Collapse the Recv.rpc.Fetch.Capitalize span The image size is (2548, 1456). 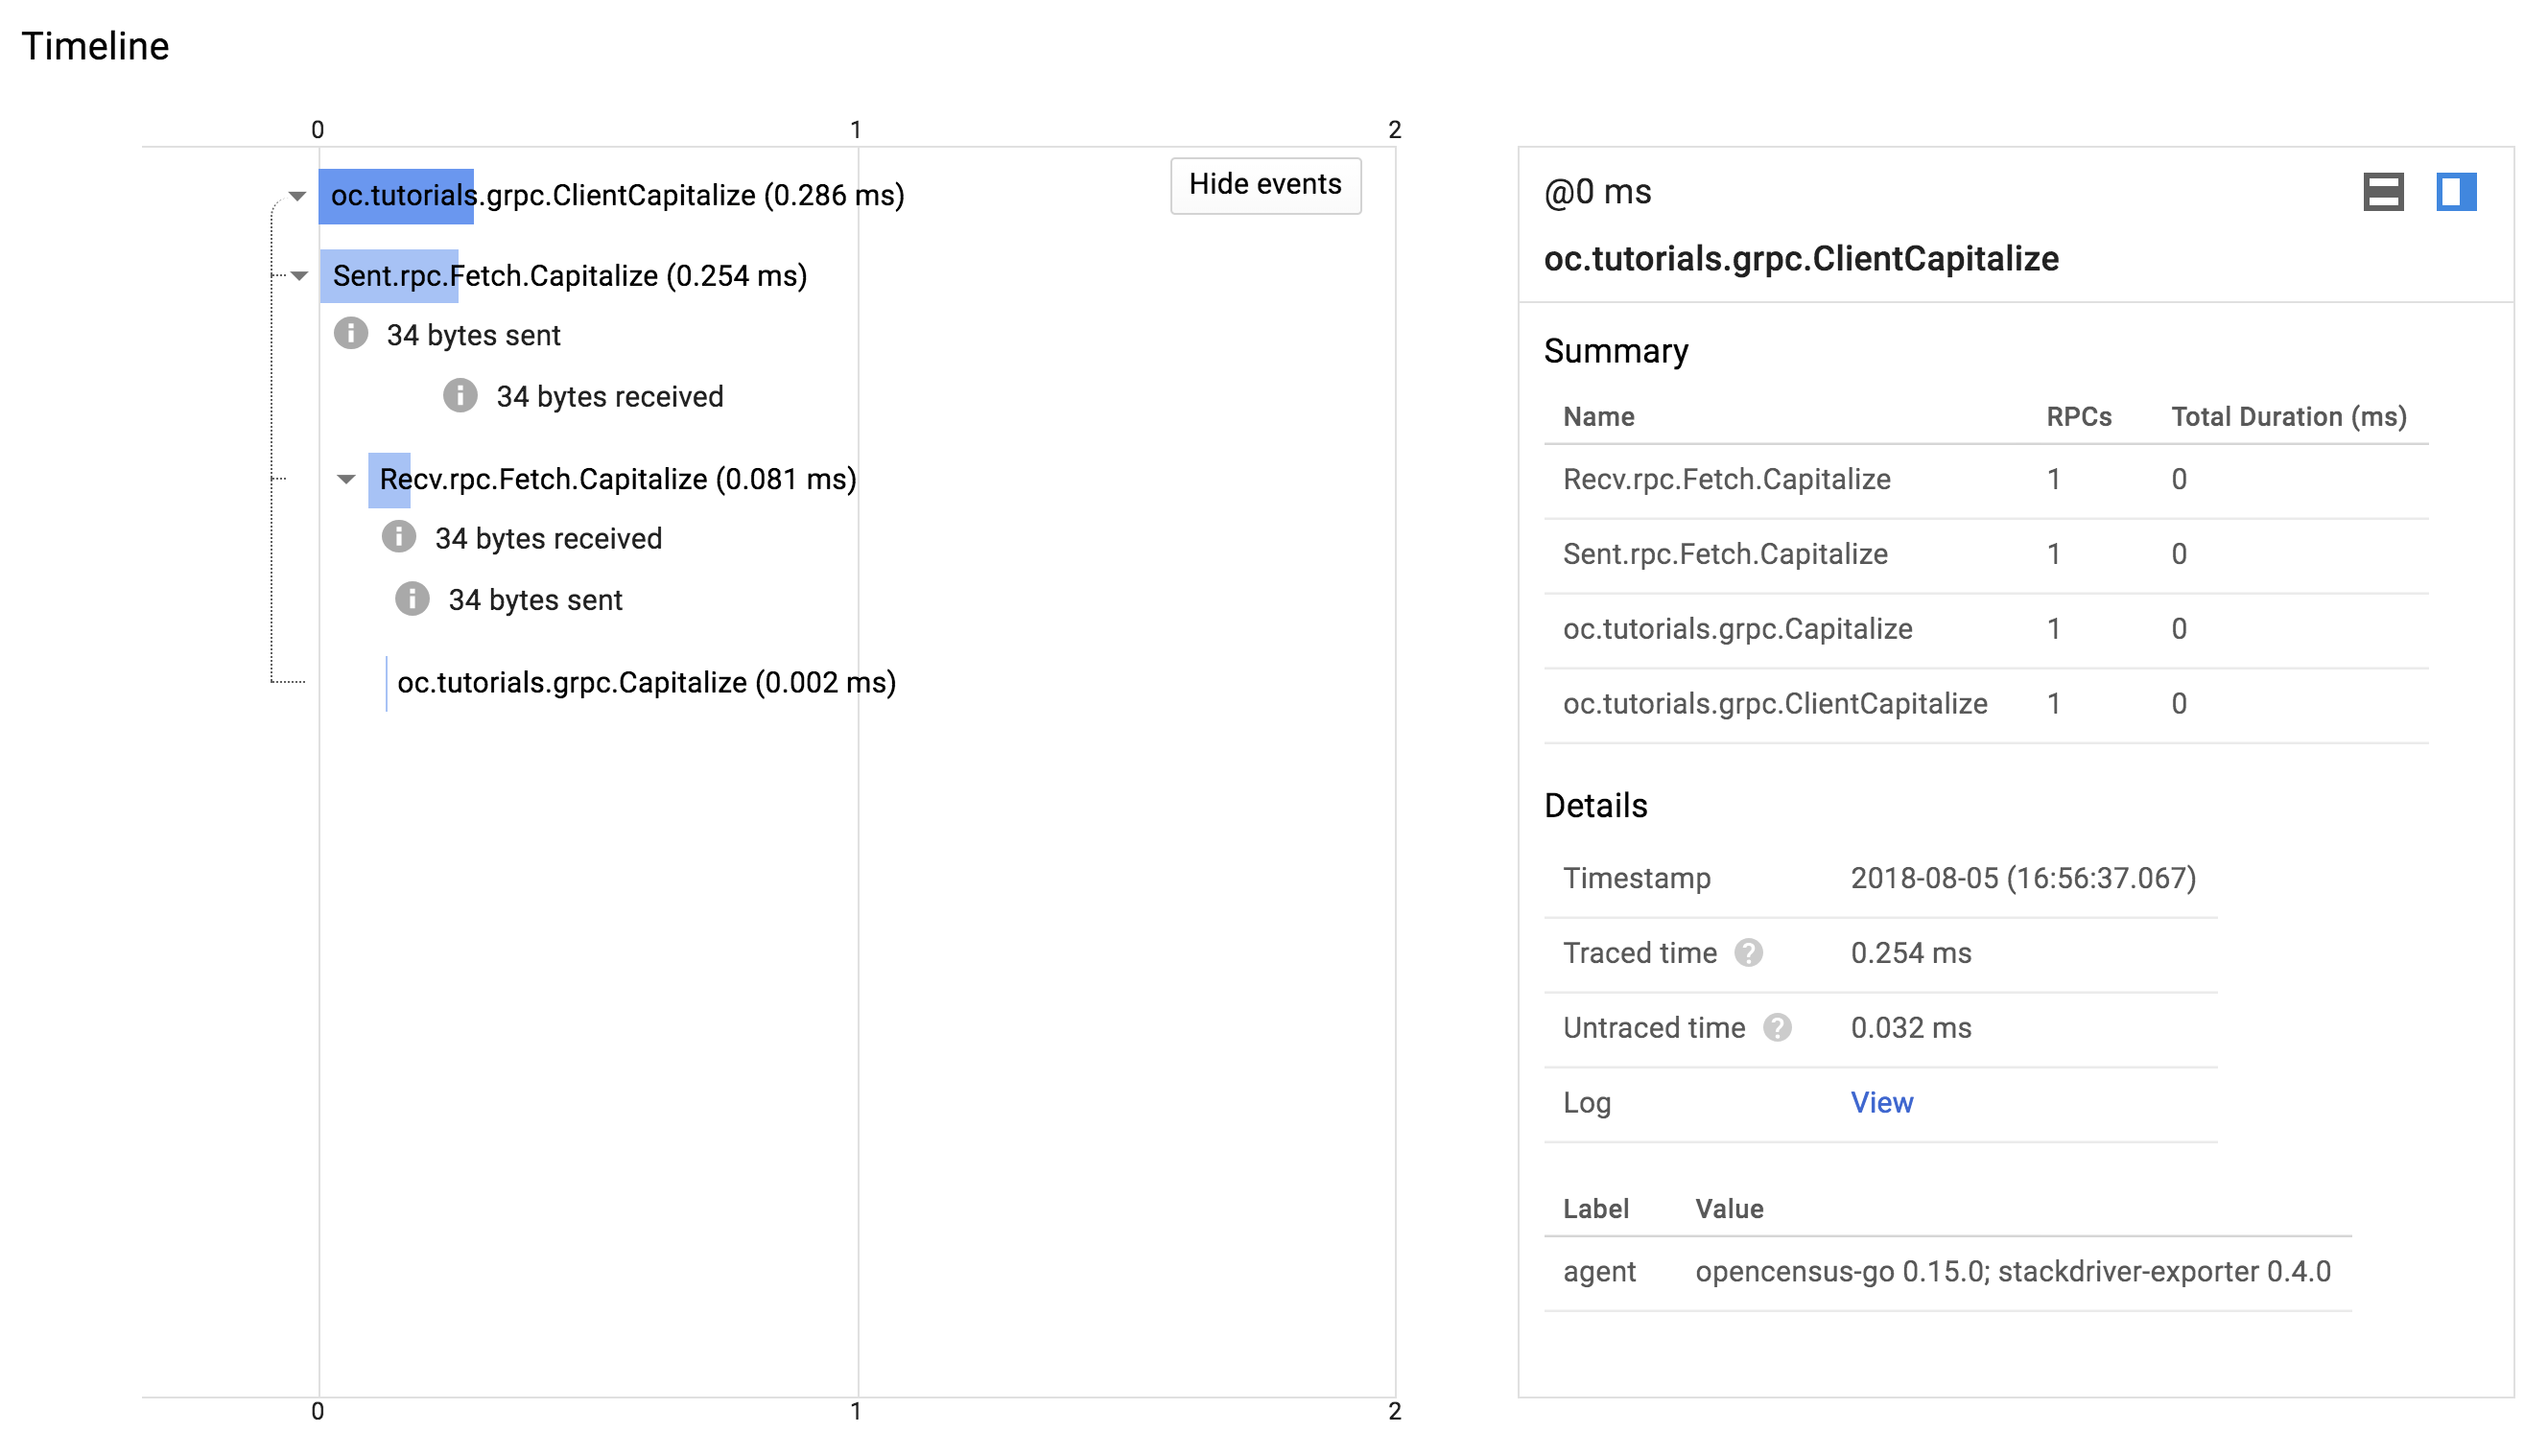(x=346, y=480)
